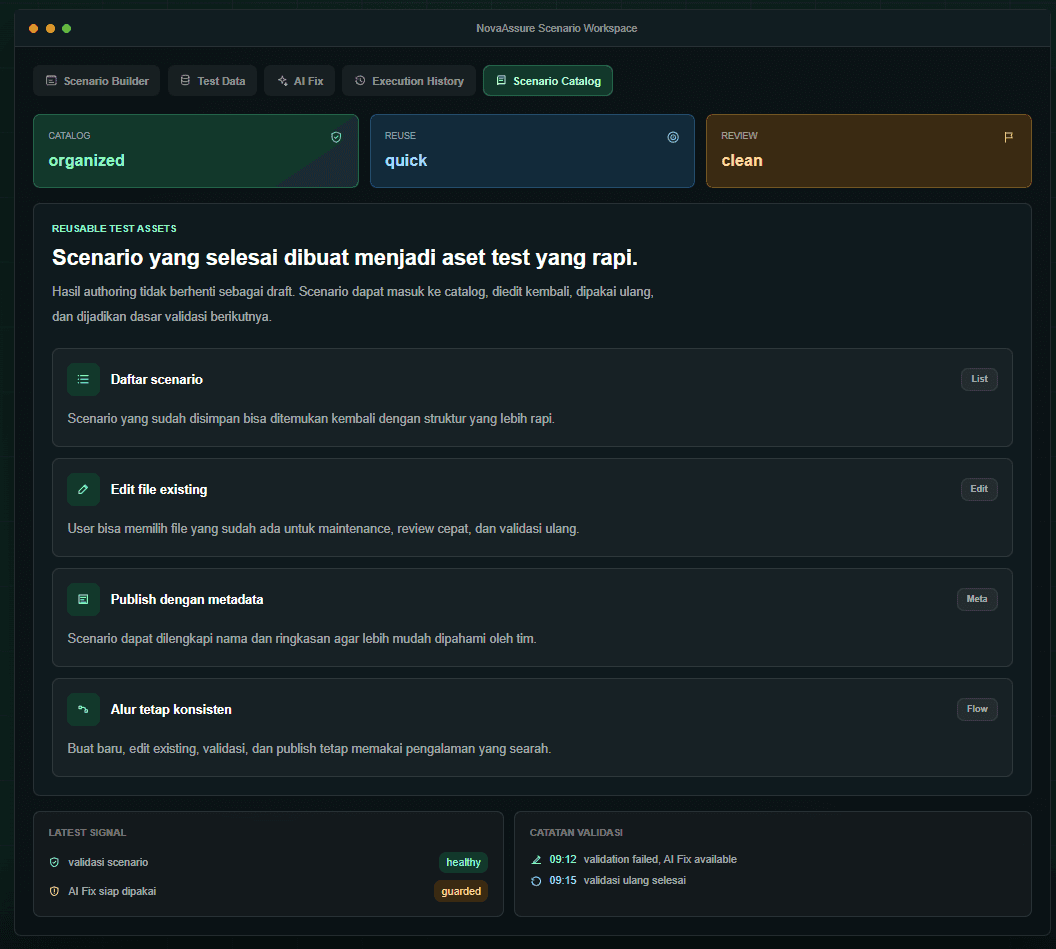The image size is (1056, 949).
Task: Open the Catalog organized card
Action: (196, 151)
